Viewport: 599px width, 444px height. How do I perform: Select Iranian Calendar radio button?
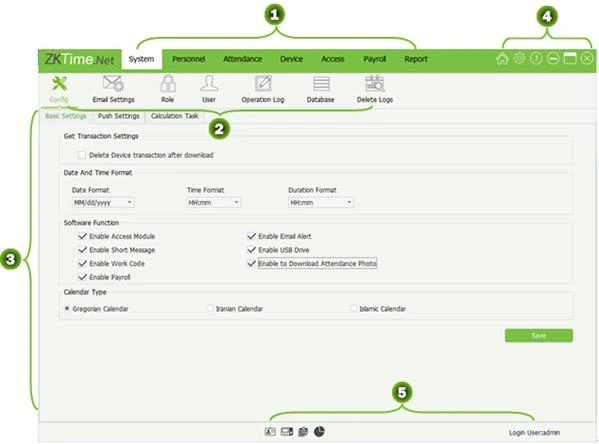pyautogui.click(x=210, y=308)
